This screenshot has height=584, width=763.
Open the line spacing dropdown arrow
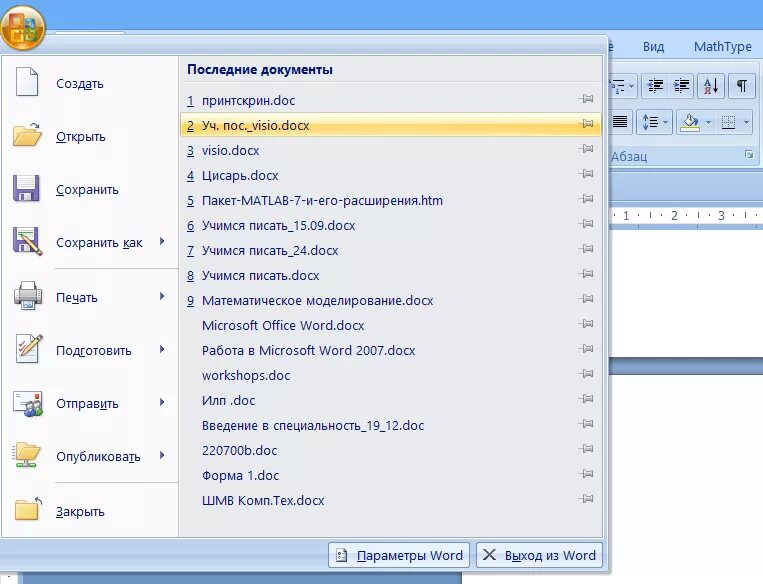click(x=666, y=122)
